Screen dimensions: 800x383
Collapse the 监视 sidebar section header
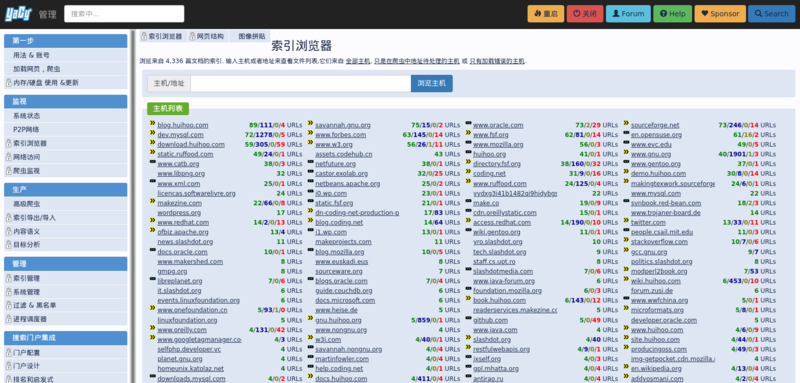click(x=65, y=101)
